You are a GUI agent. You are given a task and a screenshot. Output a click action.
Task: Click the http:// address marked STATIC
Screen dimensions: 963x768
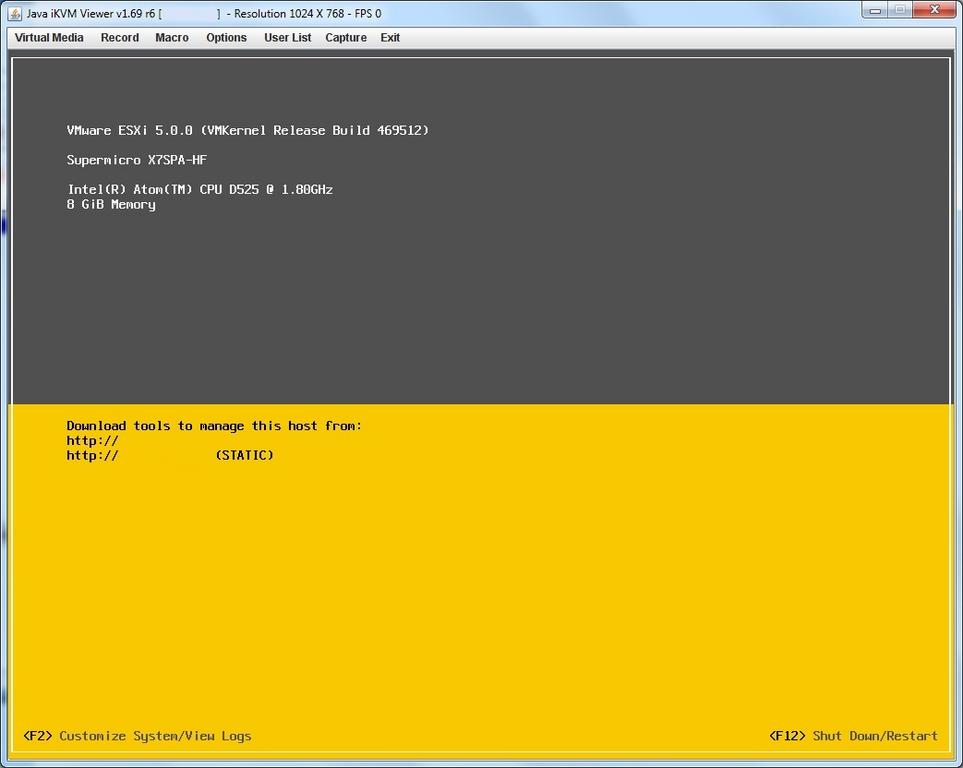(170, 456)
